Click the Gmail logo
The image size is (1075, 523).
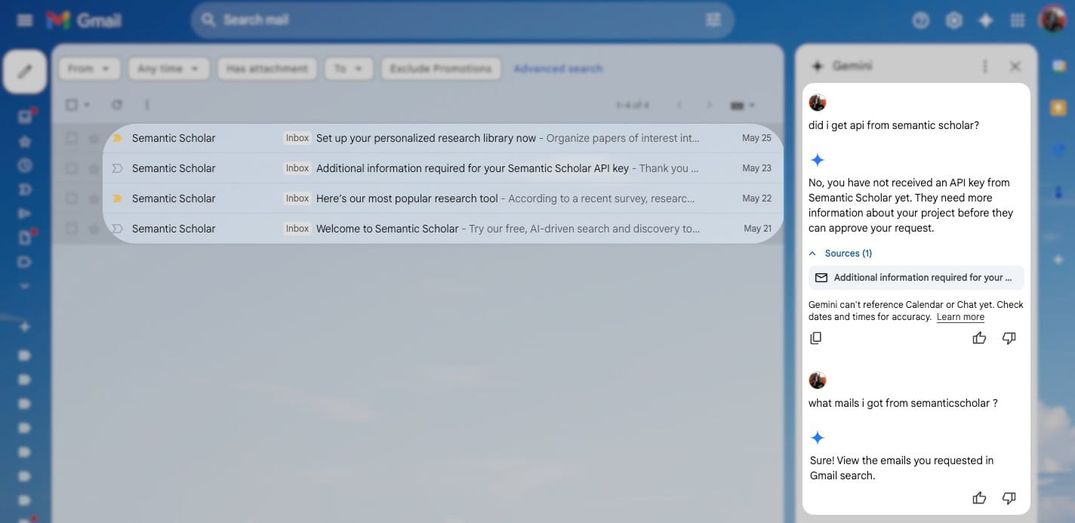(x=84, y=21)
